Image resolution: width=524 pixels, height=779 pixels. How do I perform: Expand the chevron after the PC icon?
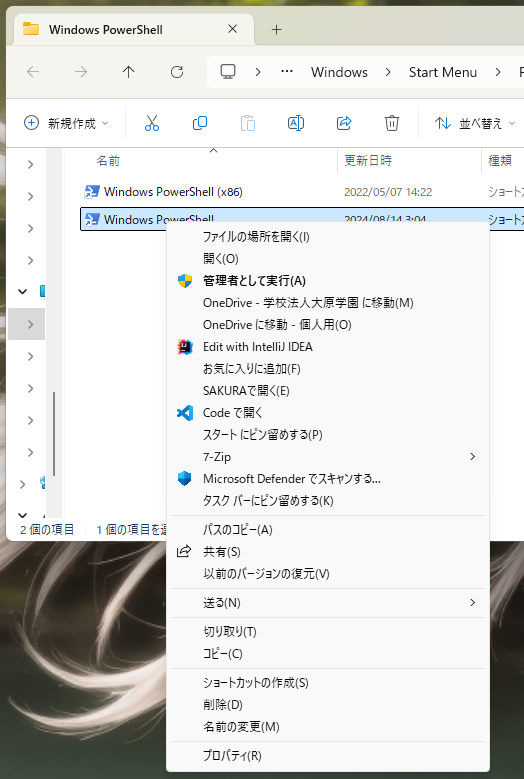(258, 72)
